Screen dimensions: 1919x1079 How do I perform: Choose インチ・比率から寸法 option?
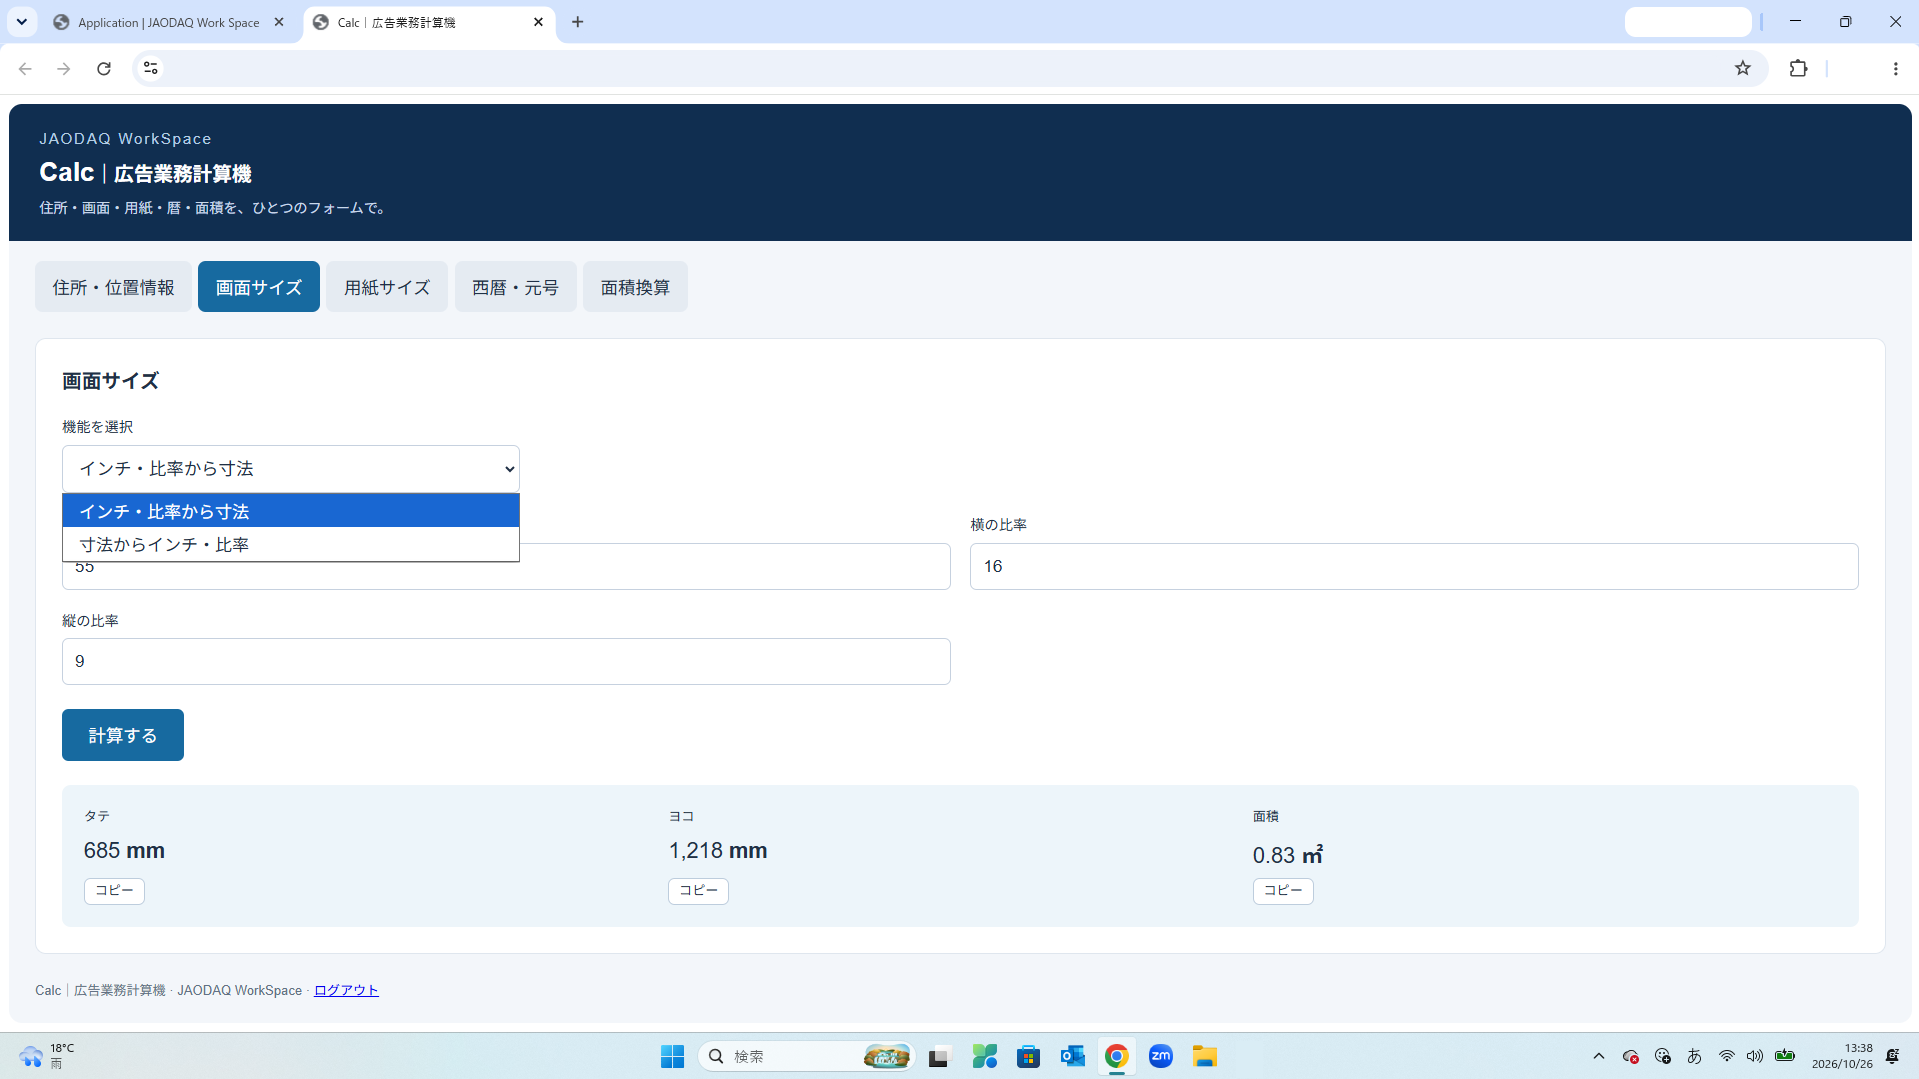click(x=291, y=511)
